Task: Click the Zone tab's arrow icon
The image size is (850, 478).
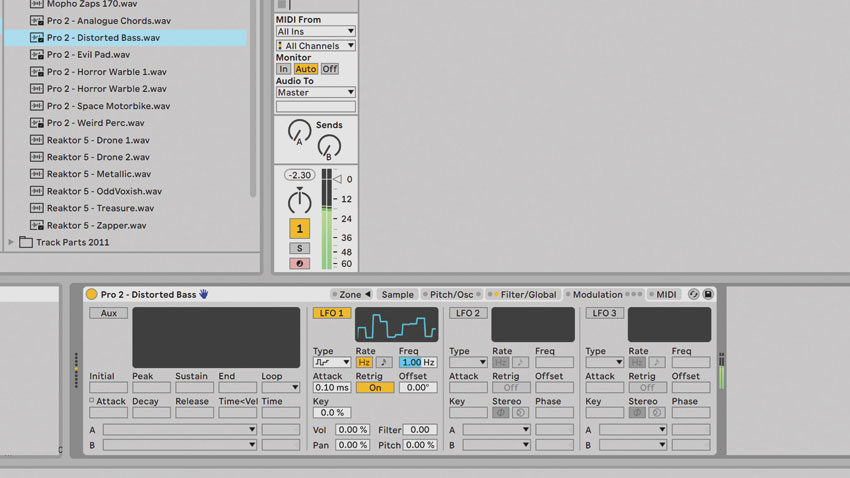Action: coord(368,294)
